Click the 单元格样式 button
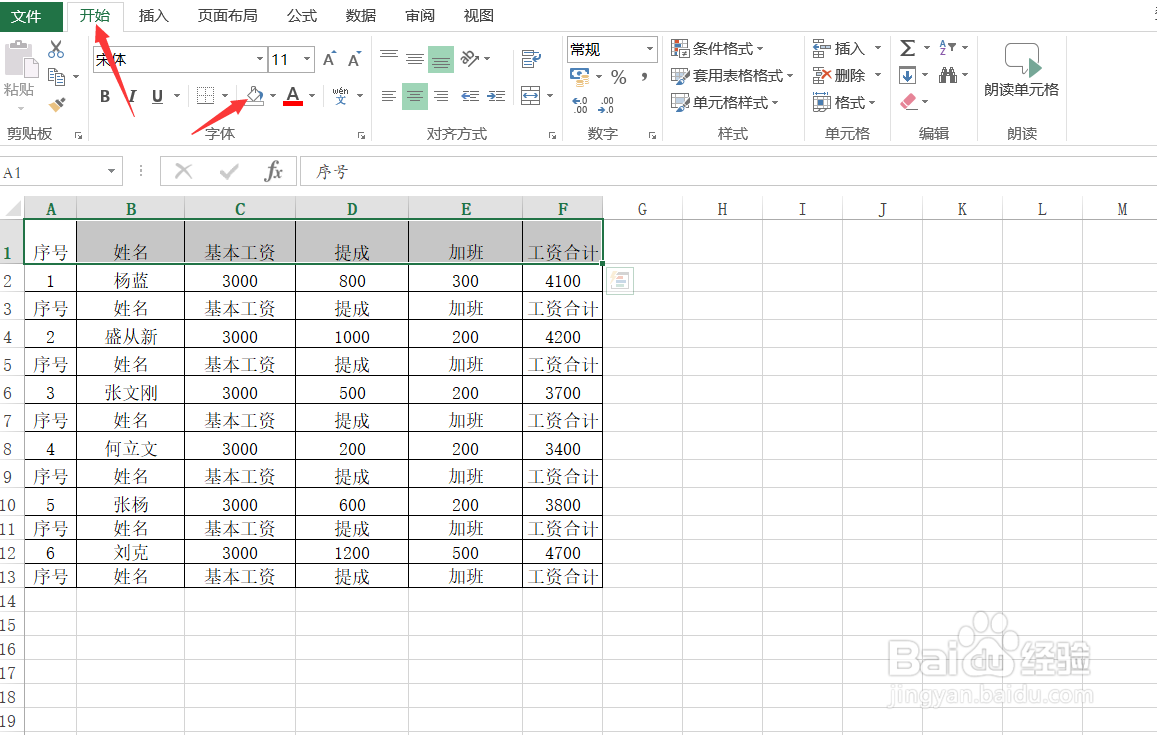This screenshot has width=1157, height=735. coord(725,102)
